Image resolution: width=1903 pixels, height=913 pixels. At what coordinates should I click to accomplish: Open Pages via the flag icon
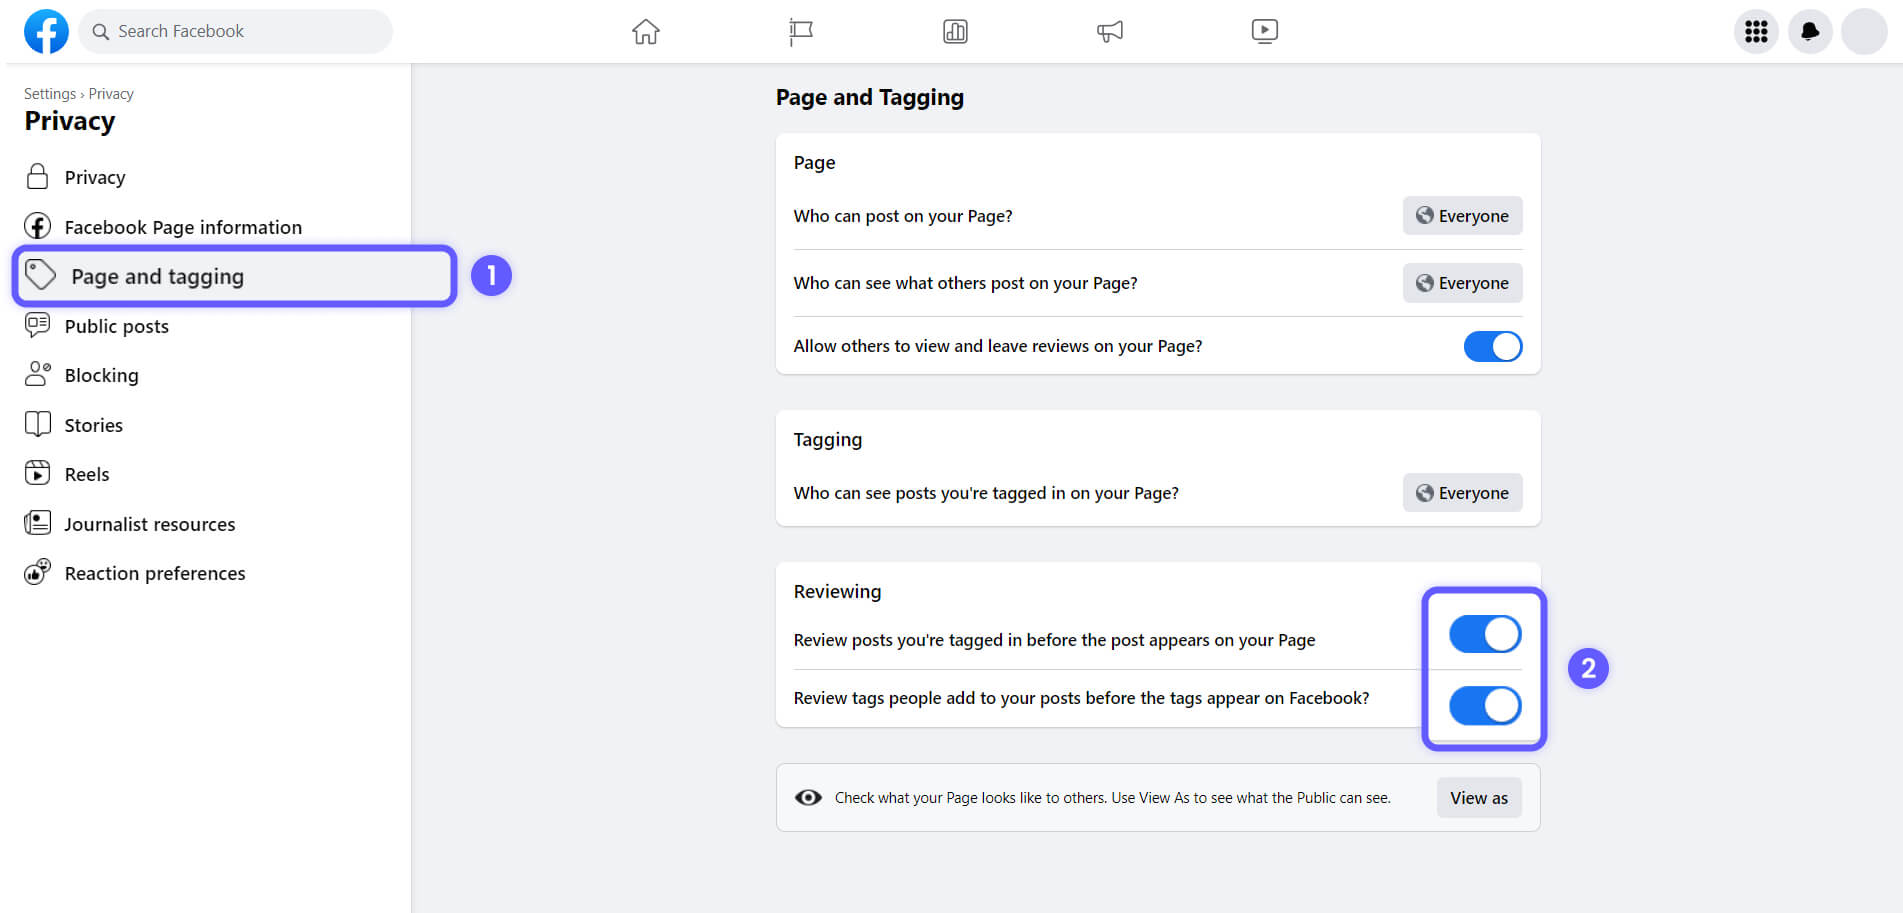coord(801,32)
